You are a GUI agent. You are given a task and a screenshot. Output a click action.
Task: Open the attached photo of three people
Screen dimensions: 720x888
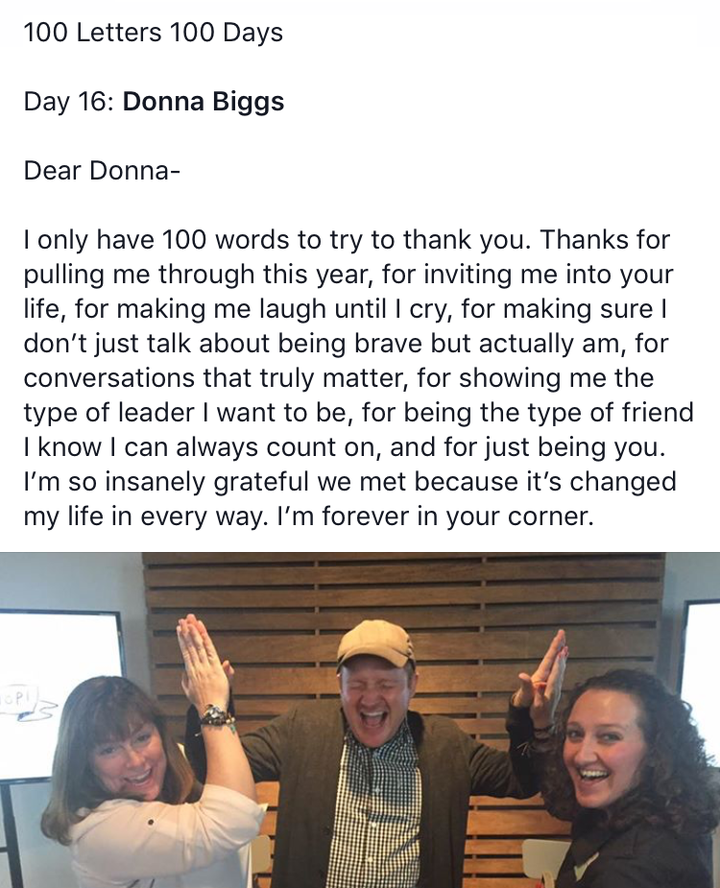[x=360, y=720]
